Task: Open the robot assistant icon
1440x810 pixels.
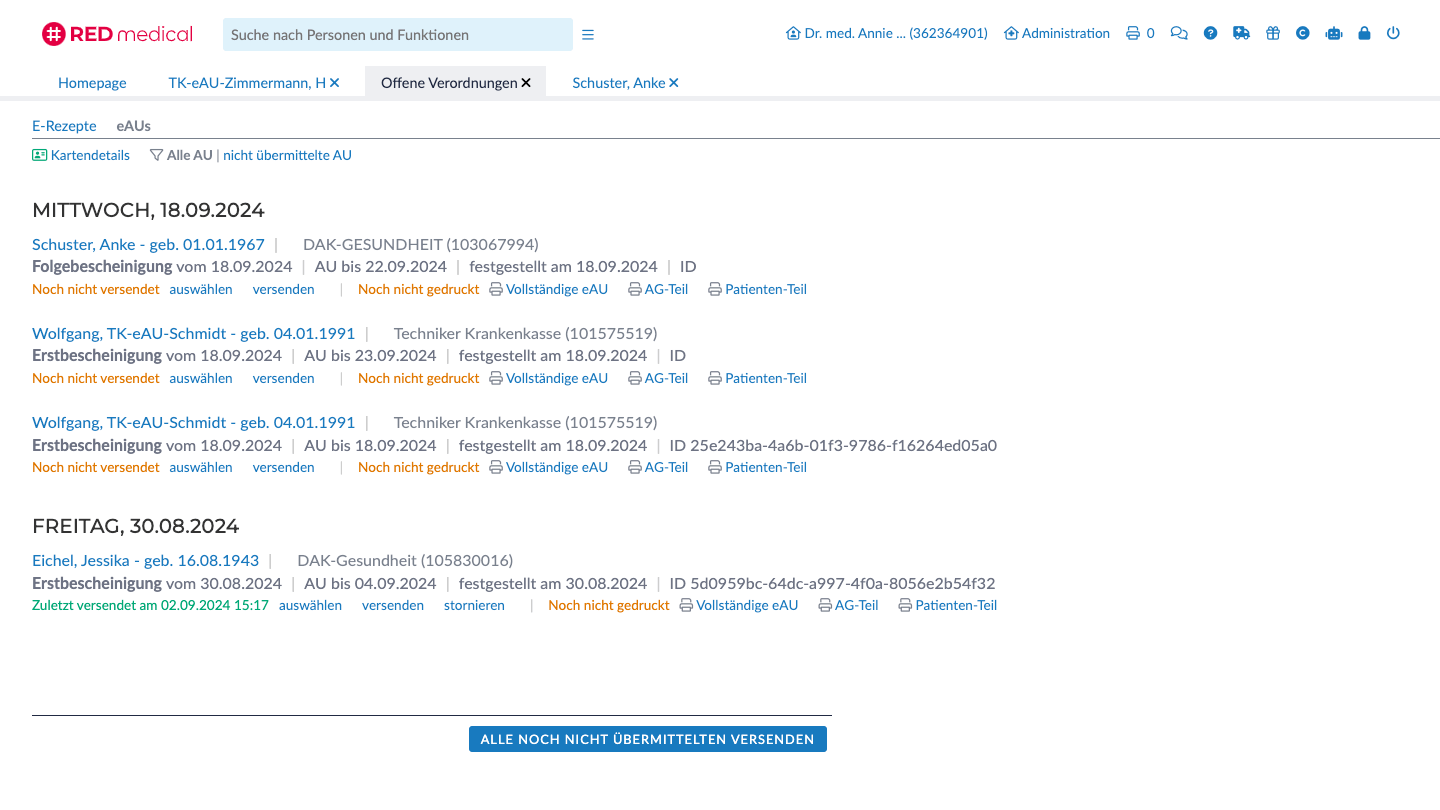Action: [x=1333, y=33]
